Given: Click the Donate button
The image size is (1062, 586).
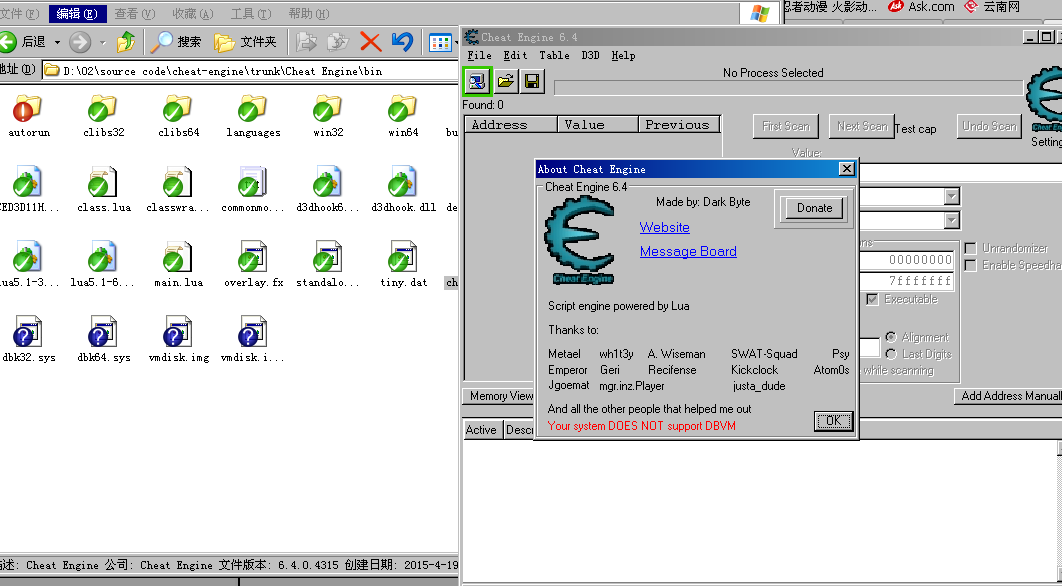Looking at the screenshot, I should [814, 208].
